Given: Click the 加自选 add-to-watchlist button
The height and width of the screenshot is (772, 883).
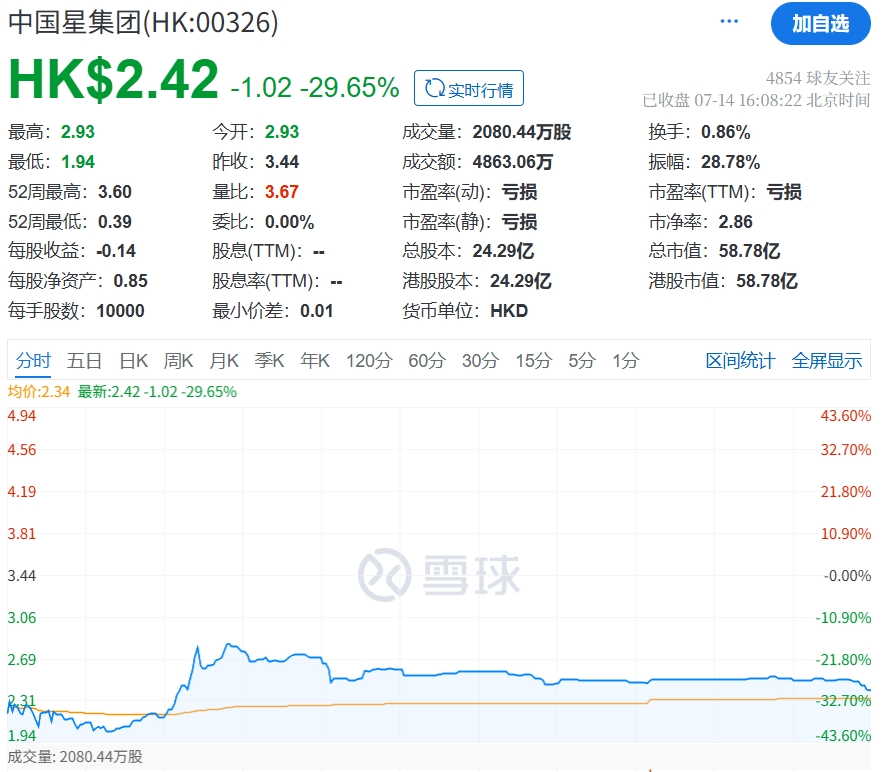Looking at the screenshot, I should click(820, 24).
